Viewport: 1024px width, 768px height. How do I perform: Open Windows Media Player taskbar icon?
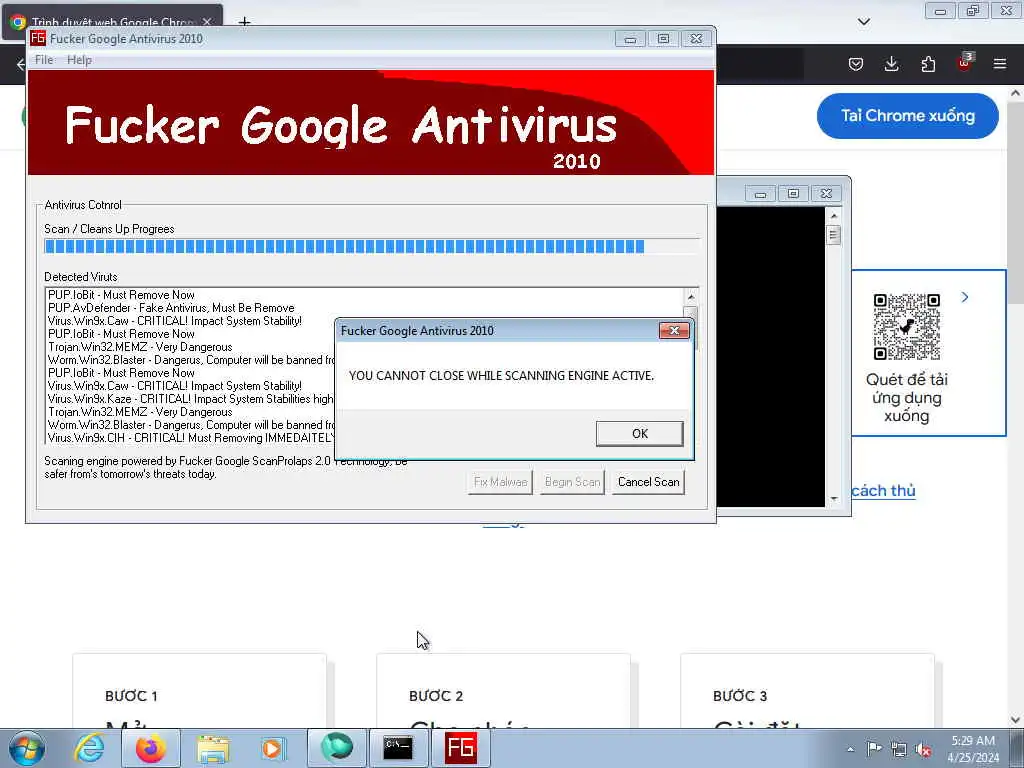coord(273,748)
